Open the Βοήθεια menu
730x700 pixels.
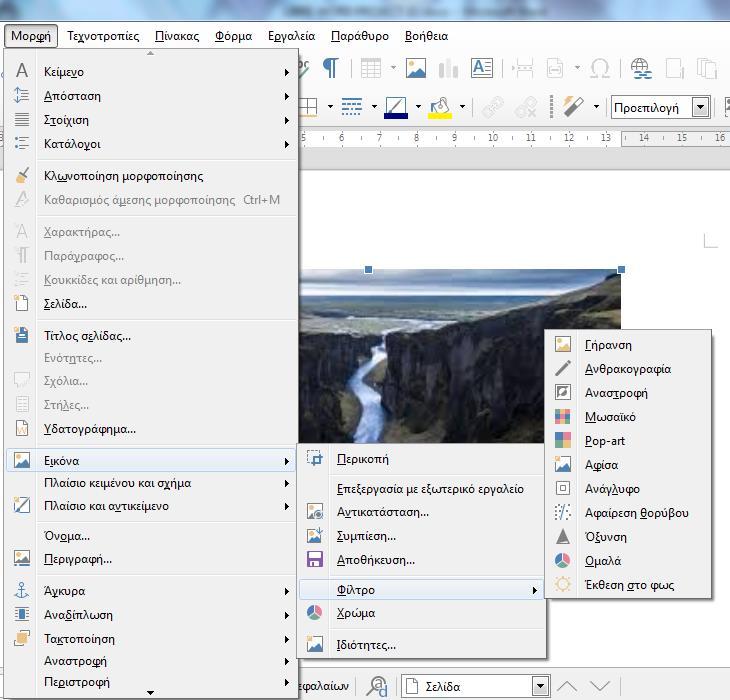(x=426, y=36)
